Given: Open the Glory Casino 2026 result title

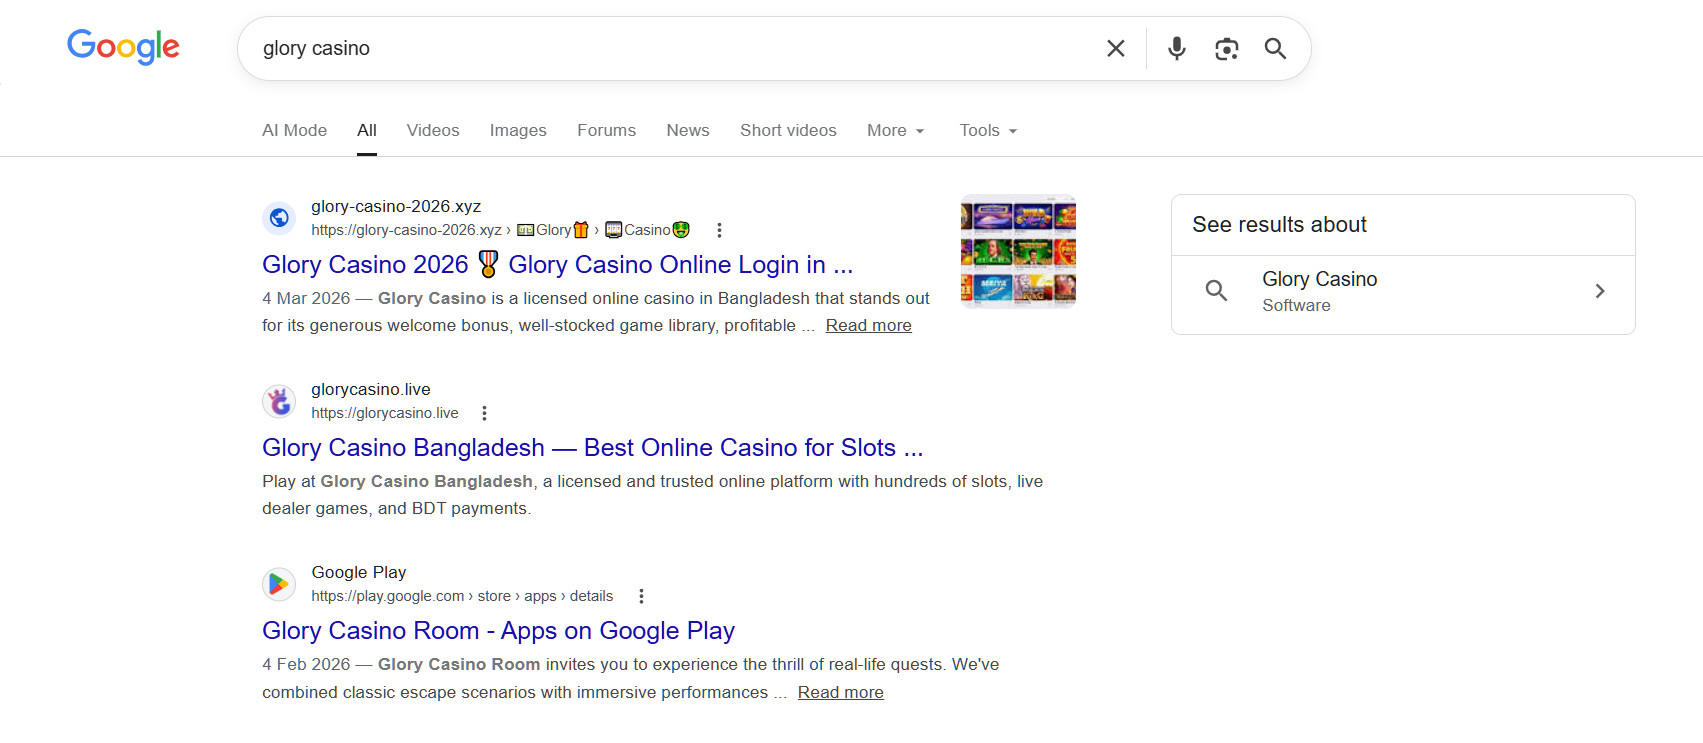Looking at the screenshot, I should coord(557,264).
